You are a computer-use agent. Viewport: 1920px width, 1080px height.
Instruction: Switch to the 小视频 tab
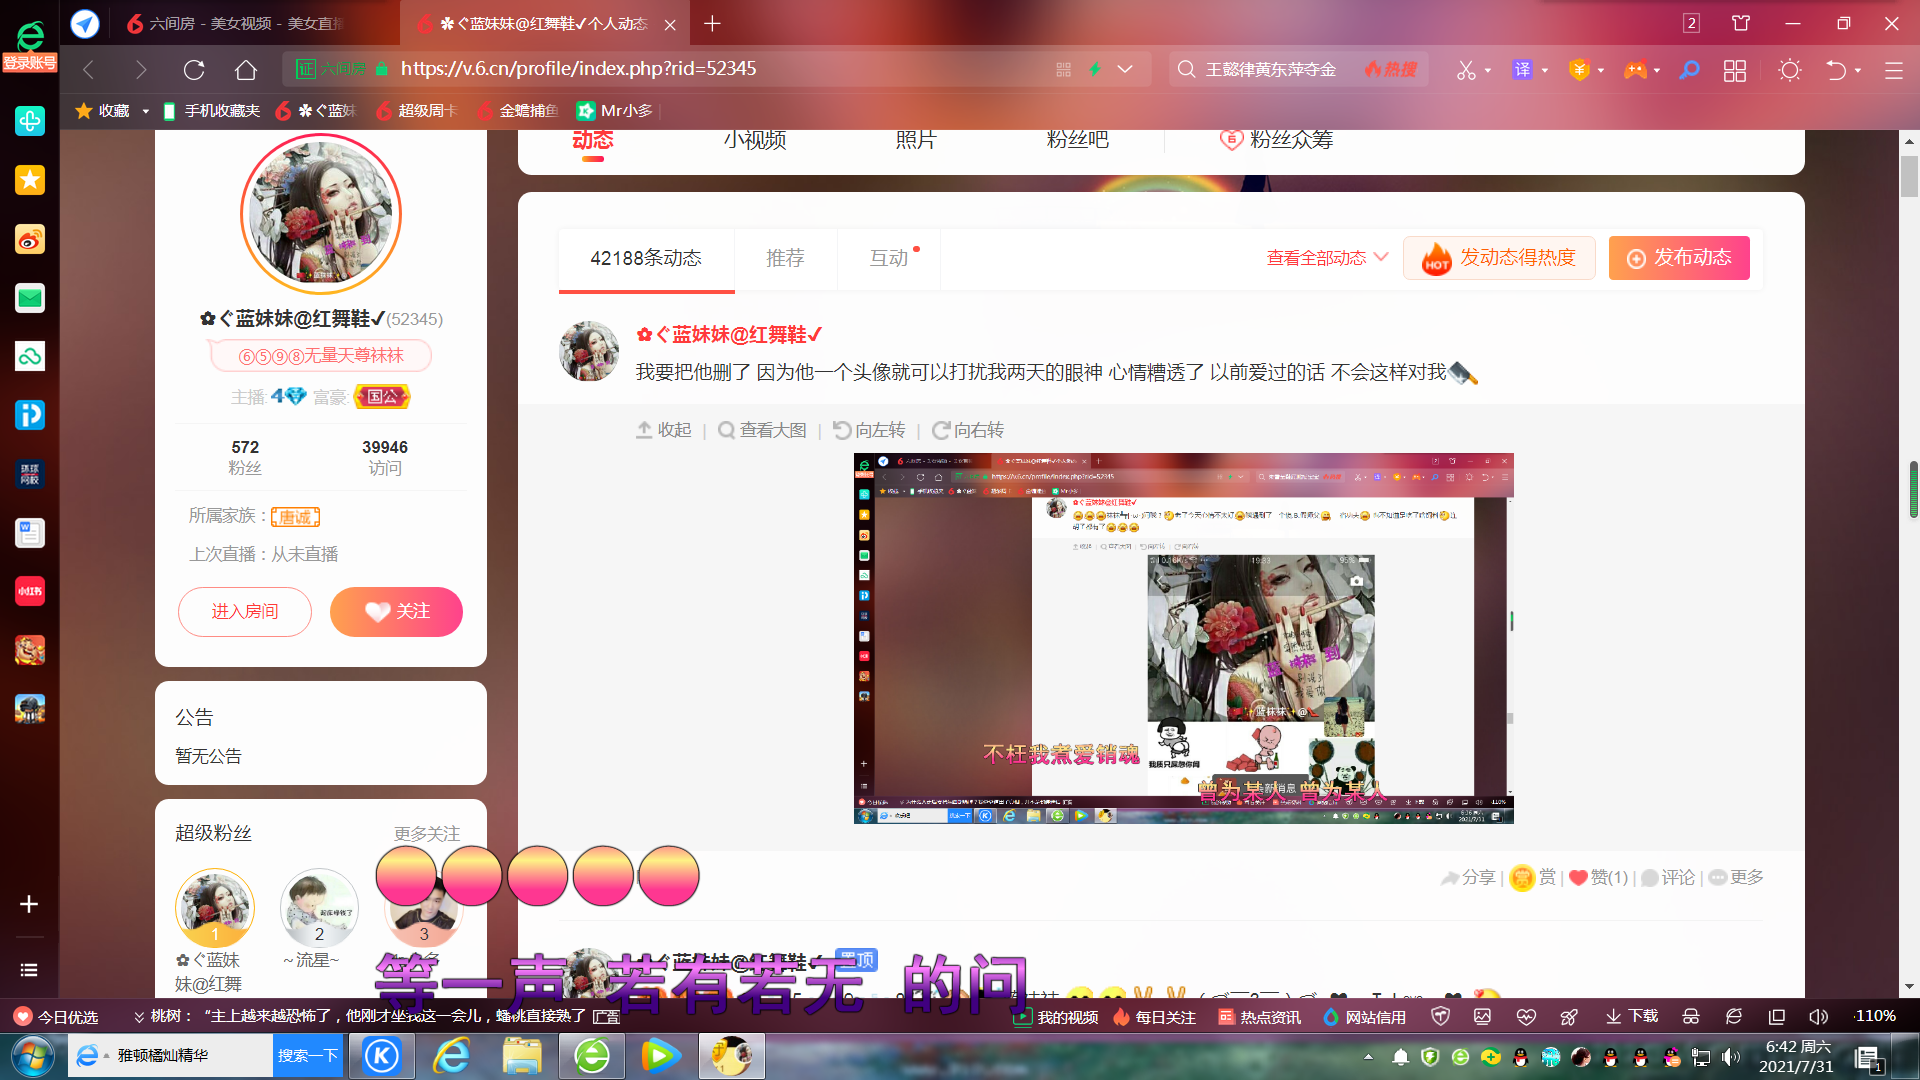click(755, 140)
